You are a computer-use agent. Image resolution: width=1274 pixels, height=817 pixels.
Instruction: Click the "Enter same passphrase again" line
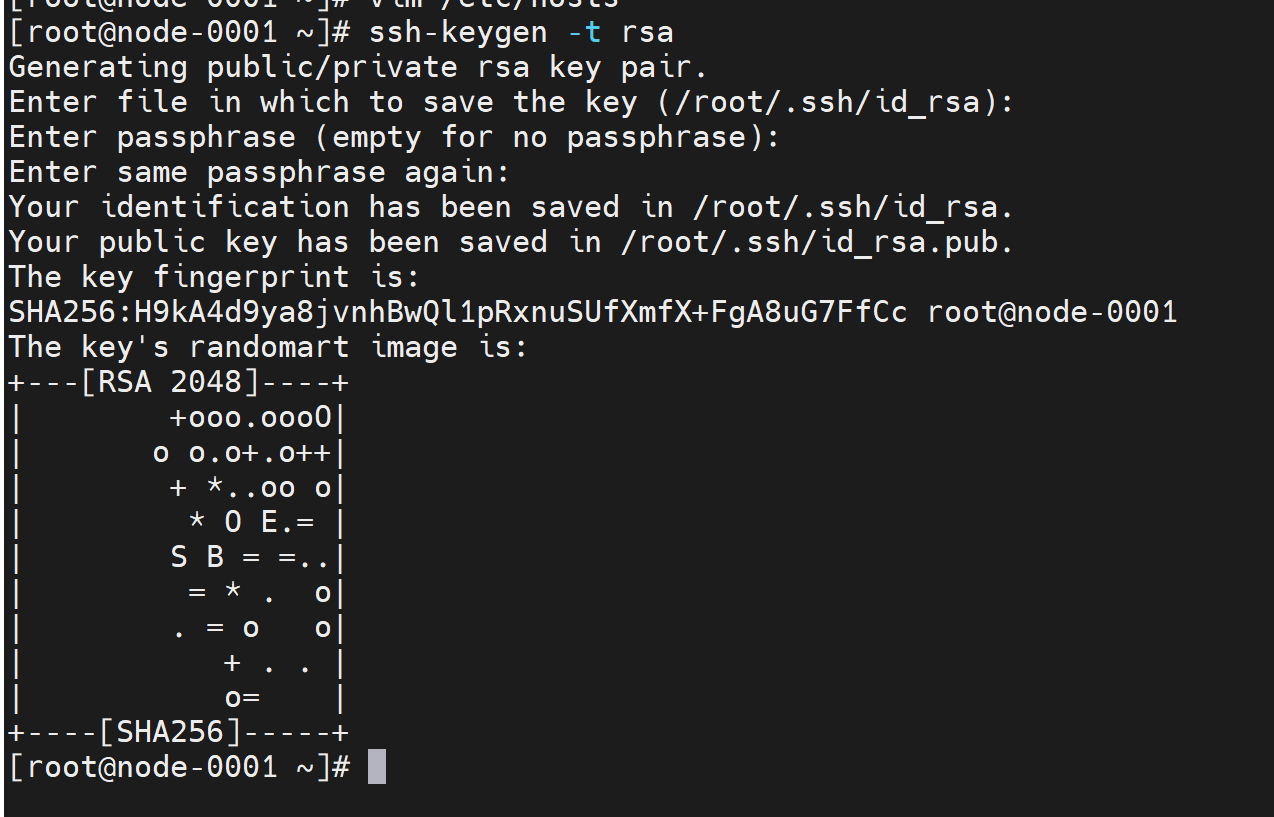tap(260, 172)
